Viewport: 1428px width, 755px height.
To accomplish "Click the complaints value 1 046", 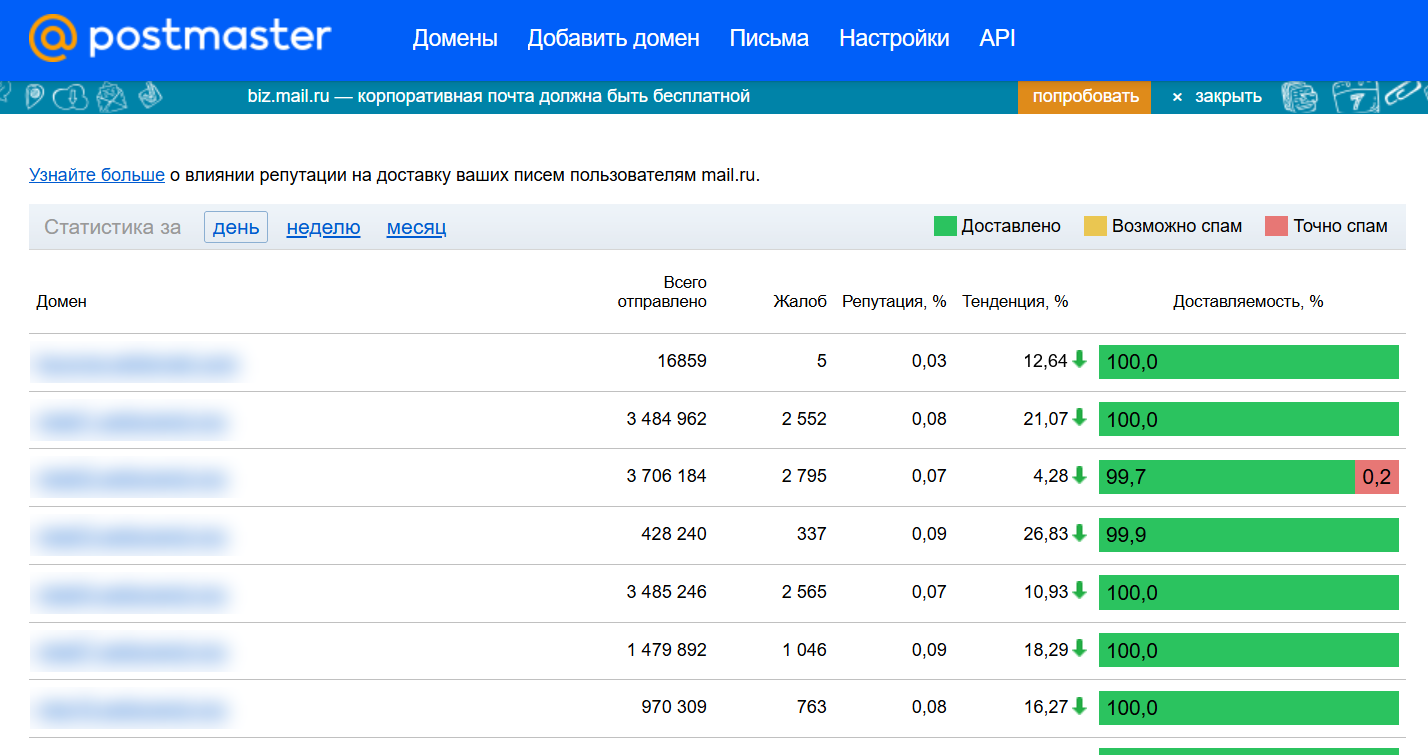I will click(804, 650).
